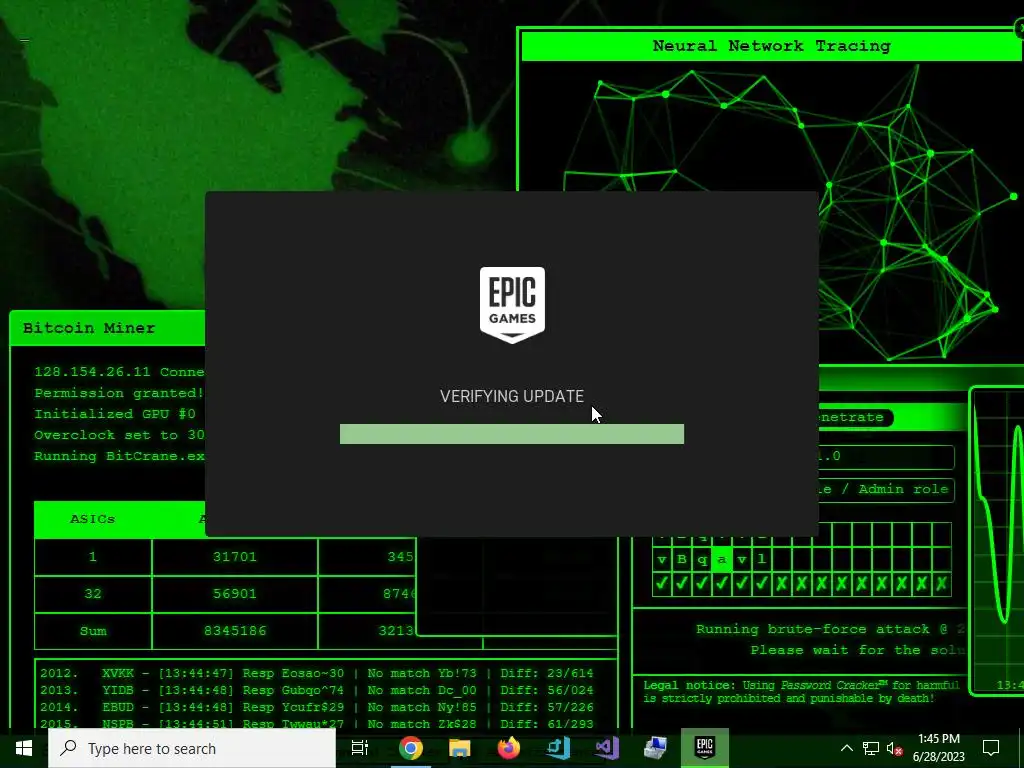The height and width of the screenshot is (768, 1024).
Task: Open the computer-monitor app in taskbar
Action: point(655,748)
